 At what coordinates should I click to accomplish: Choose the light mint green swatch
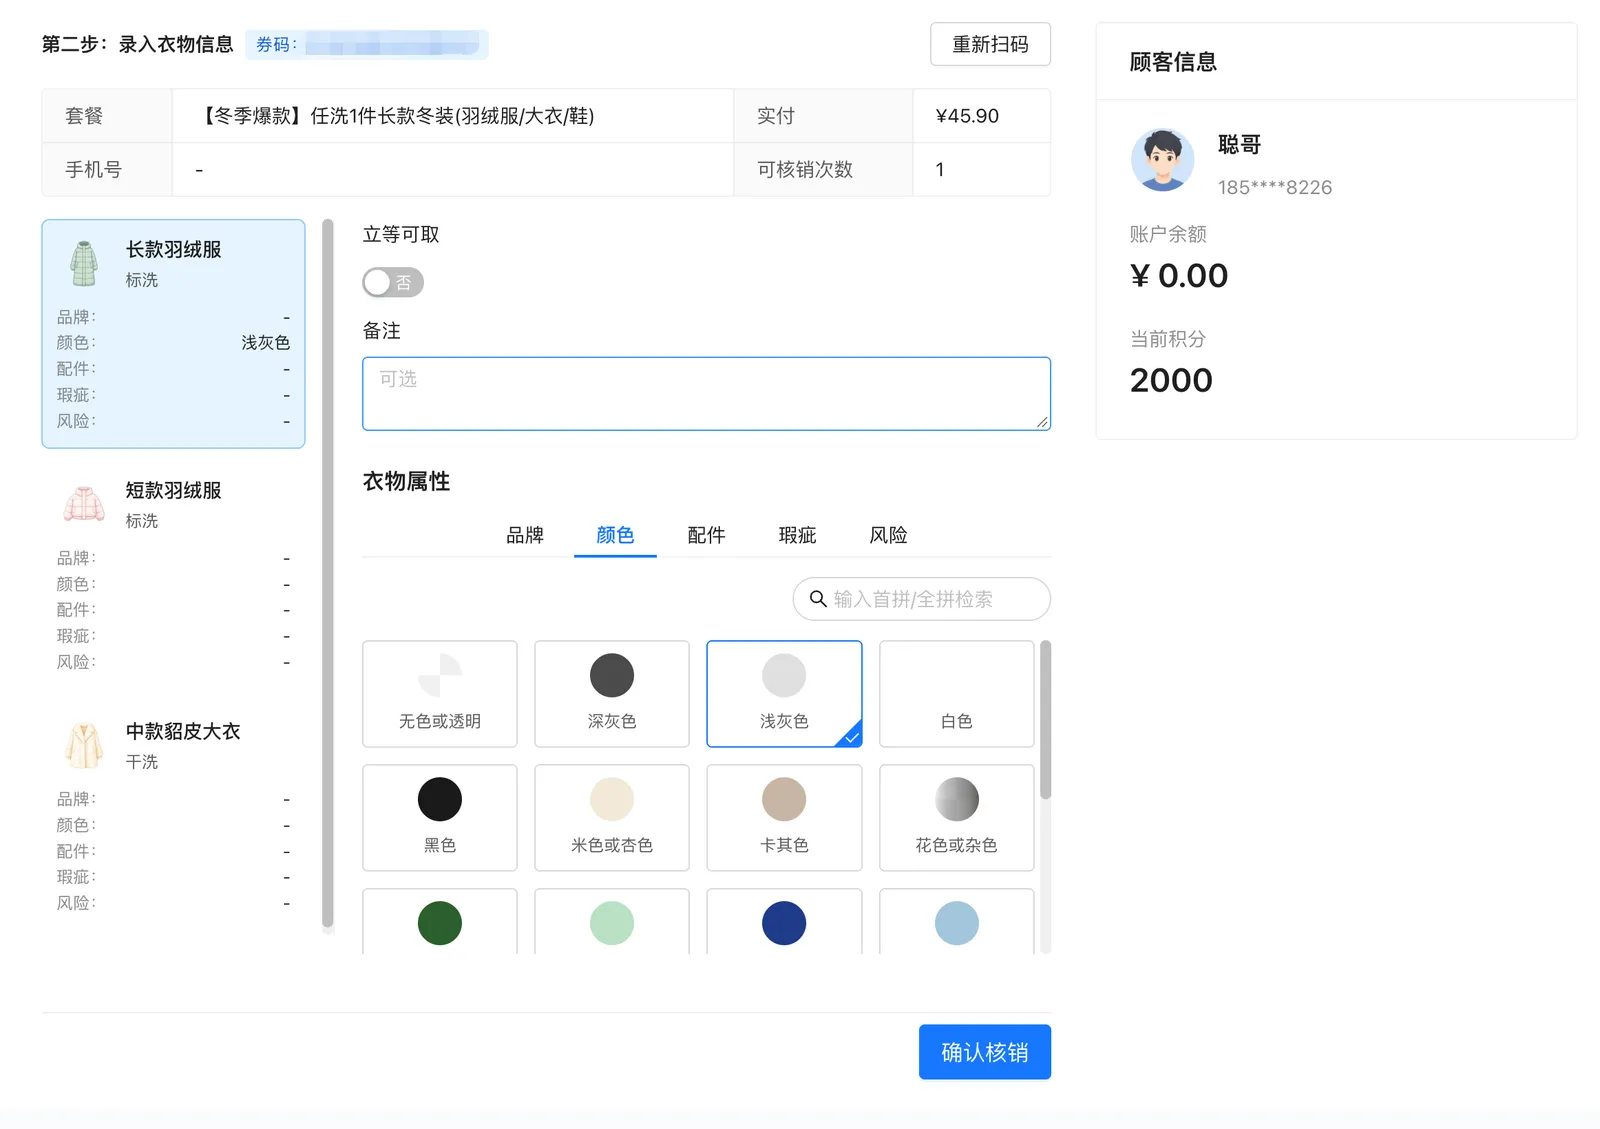[612, 922]
